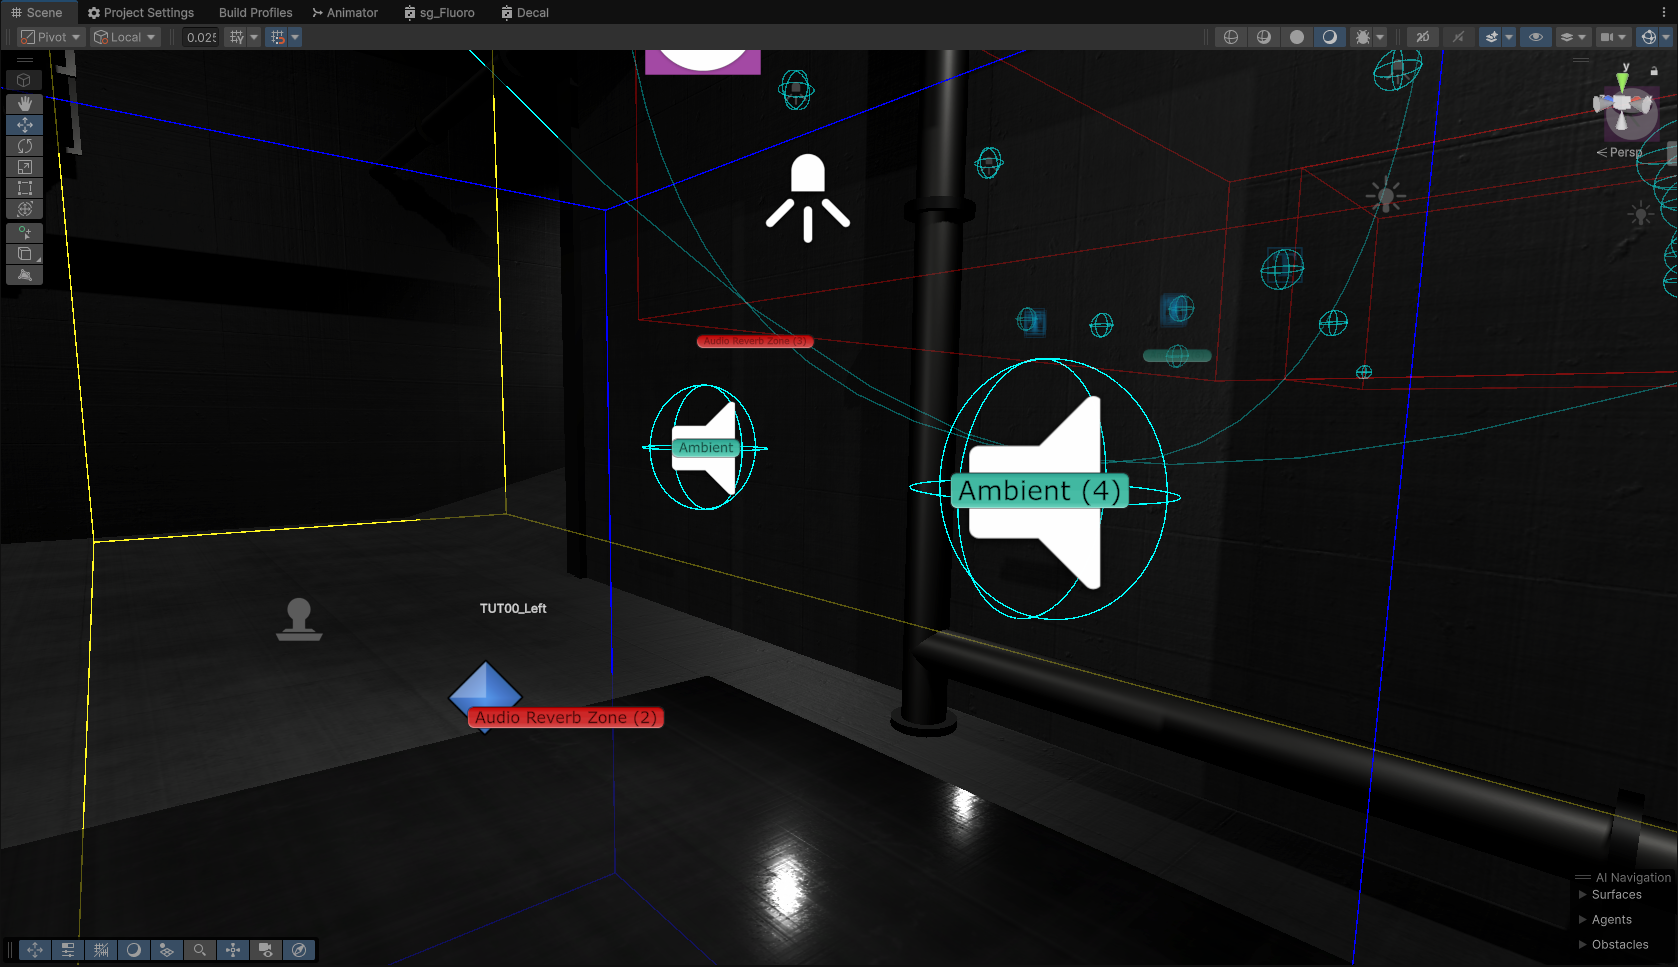Image resolution: width=1678 pixels, height=967 pixels.
Task: Toggle skybox and effects button
Action: pyautogui.click(x=1492, y=37)
